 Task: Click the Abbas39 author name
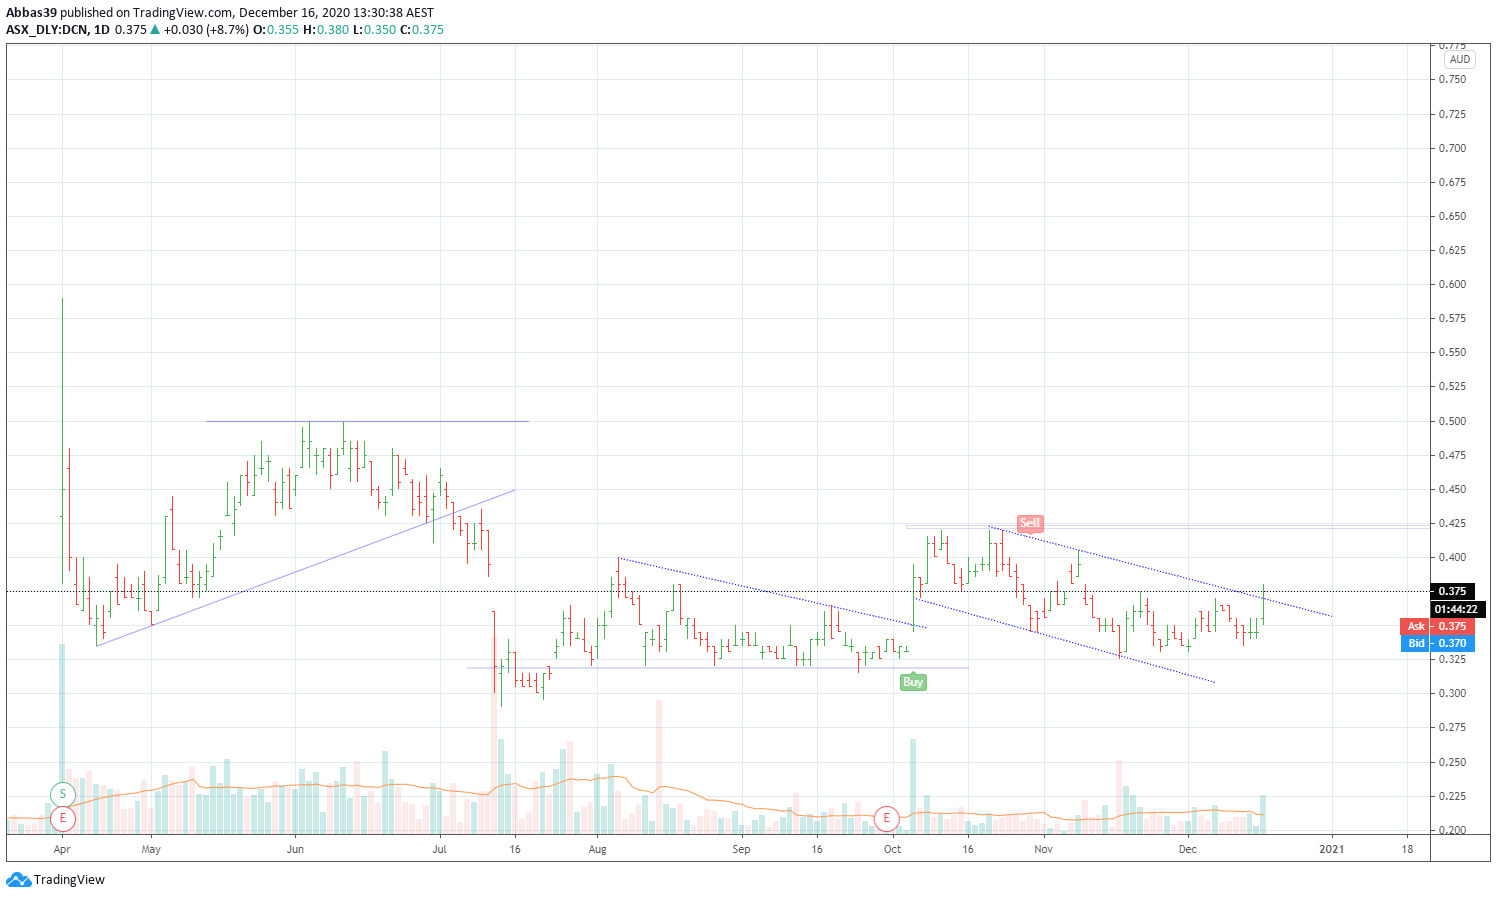tap(31, 13)
